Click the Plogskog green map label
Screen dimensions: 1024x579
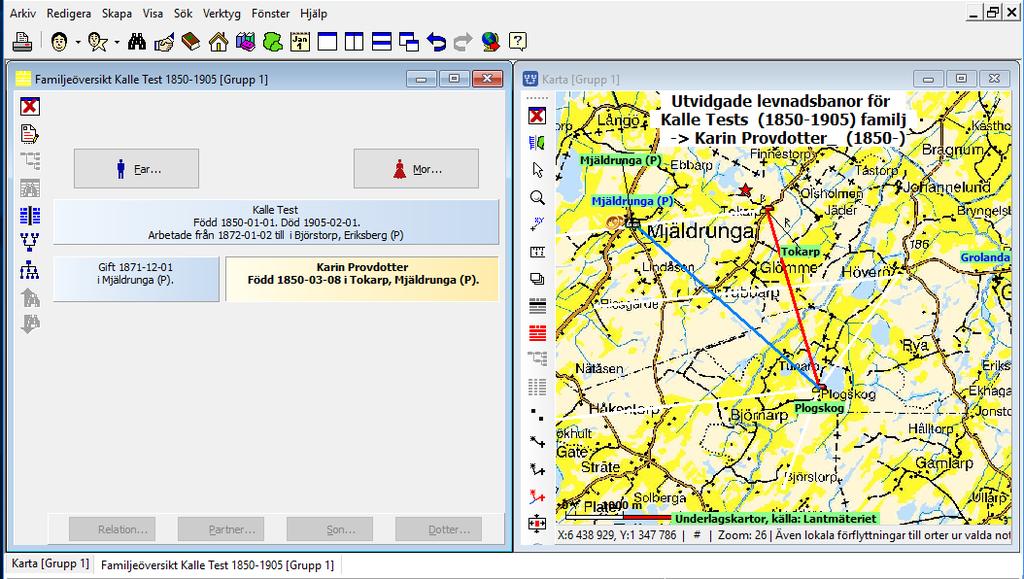click(820, 408)
